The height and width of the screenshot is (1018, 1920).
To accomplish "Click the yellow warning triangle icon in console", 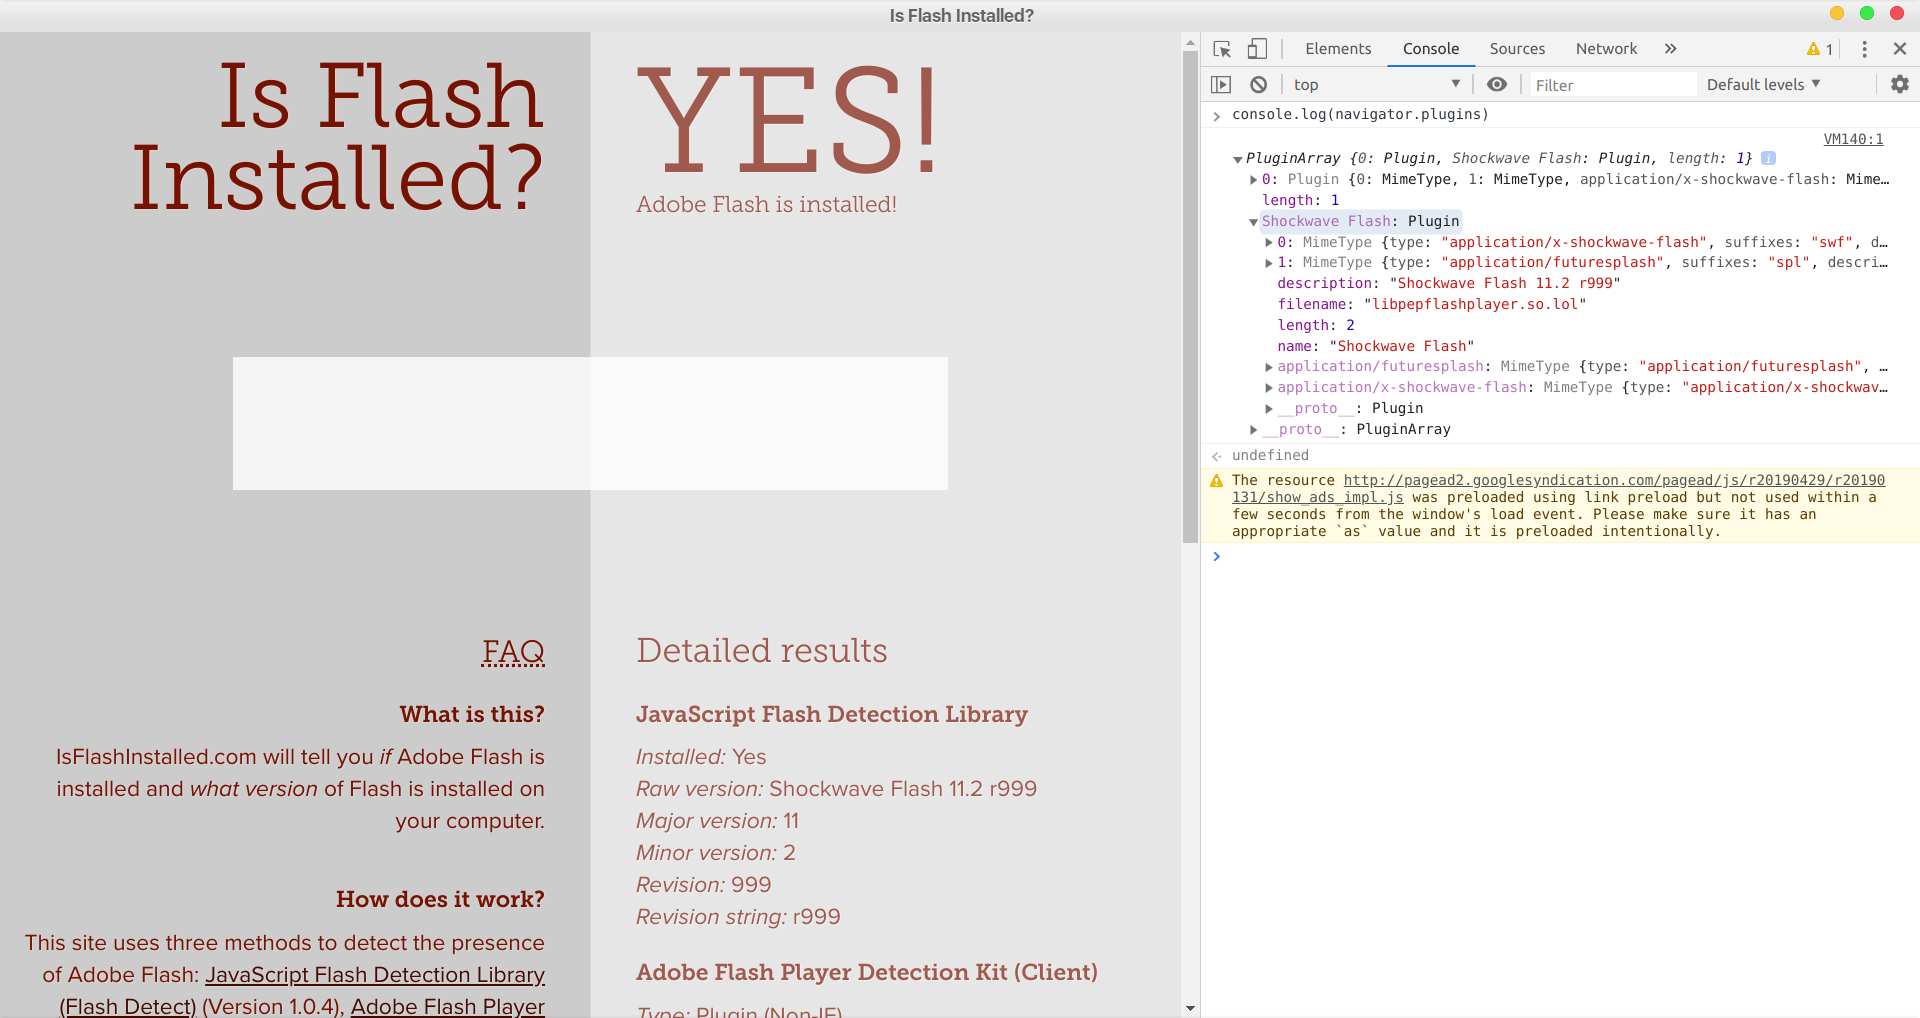I will pos(1217,481).
